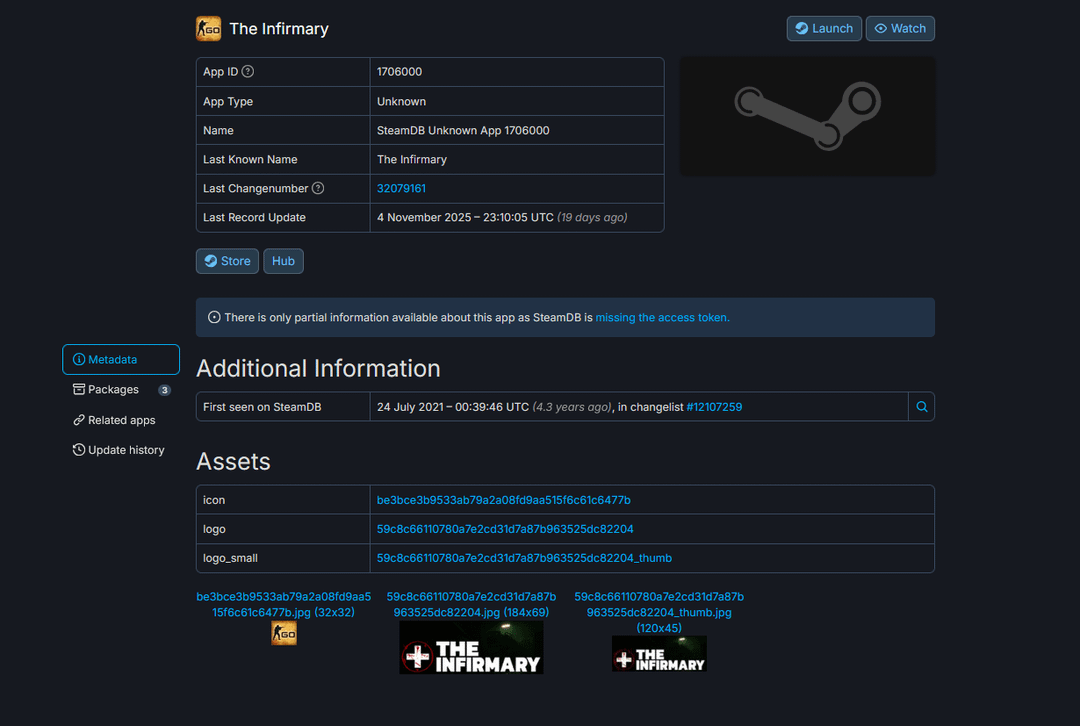Image resolution: width=1080 pixels, height=726 pixels.
Task: Open the Last Changenumber help question mark
Action: tap(318, 188)
